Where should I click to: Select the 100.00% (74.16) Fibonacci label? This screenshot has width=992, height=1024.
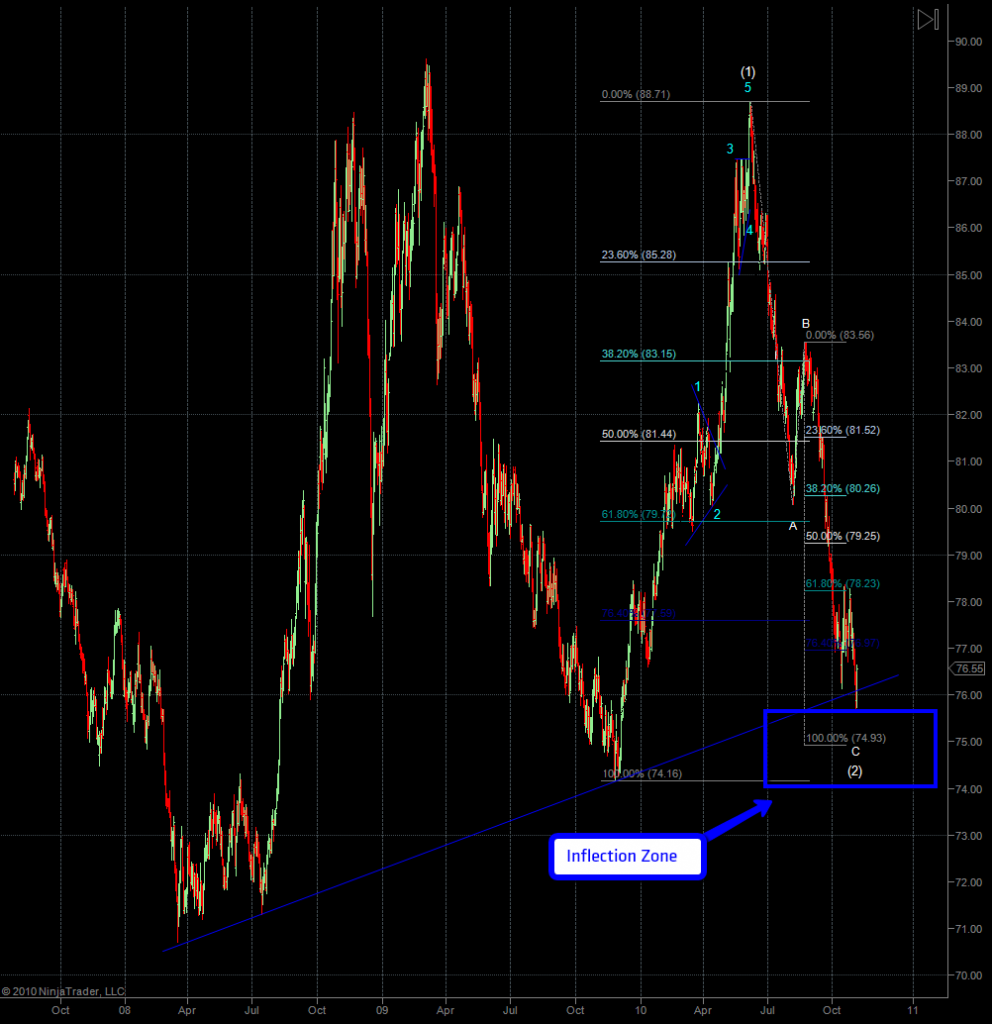(x=641, y=774)
